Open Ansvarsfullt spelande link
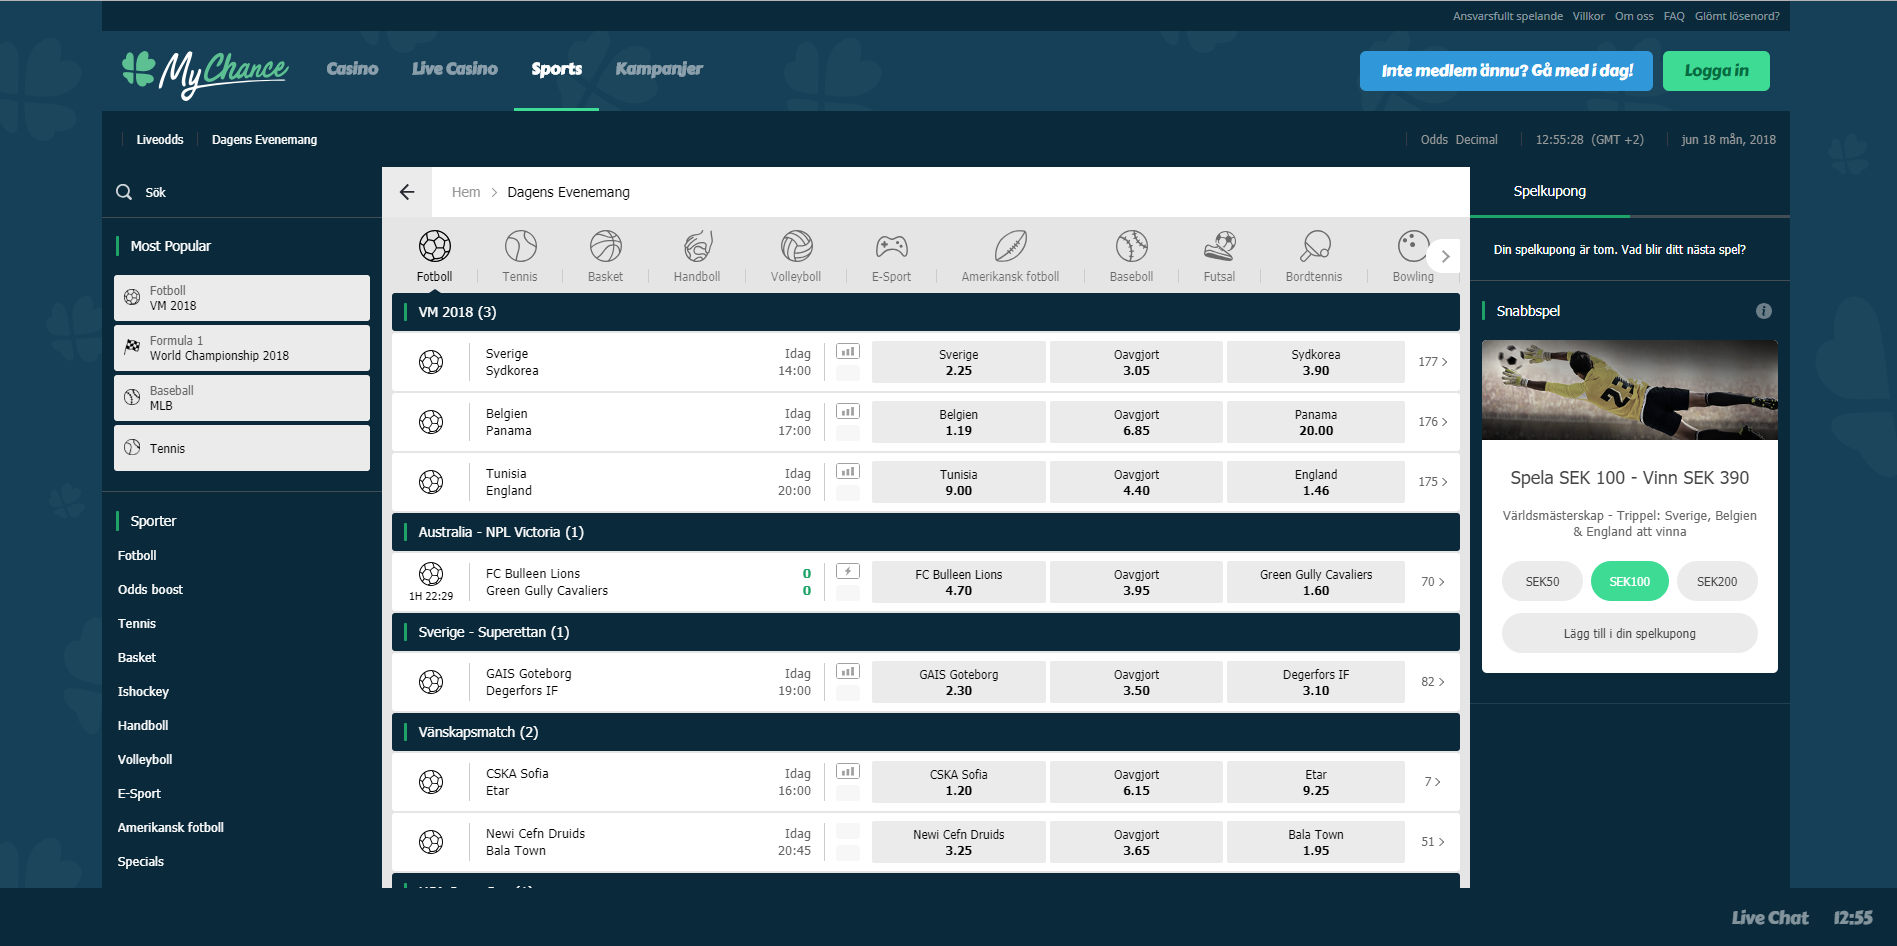Viewport: 1897px width, 946px height. coord(1507,16)
